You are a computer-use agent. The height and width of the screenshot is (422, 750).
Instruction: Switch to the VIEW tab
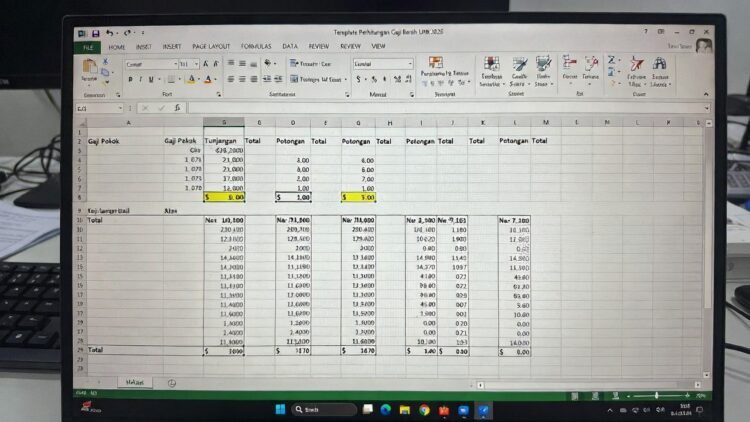(x=378, y=46)
